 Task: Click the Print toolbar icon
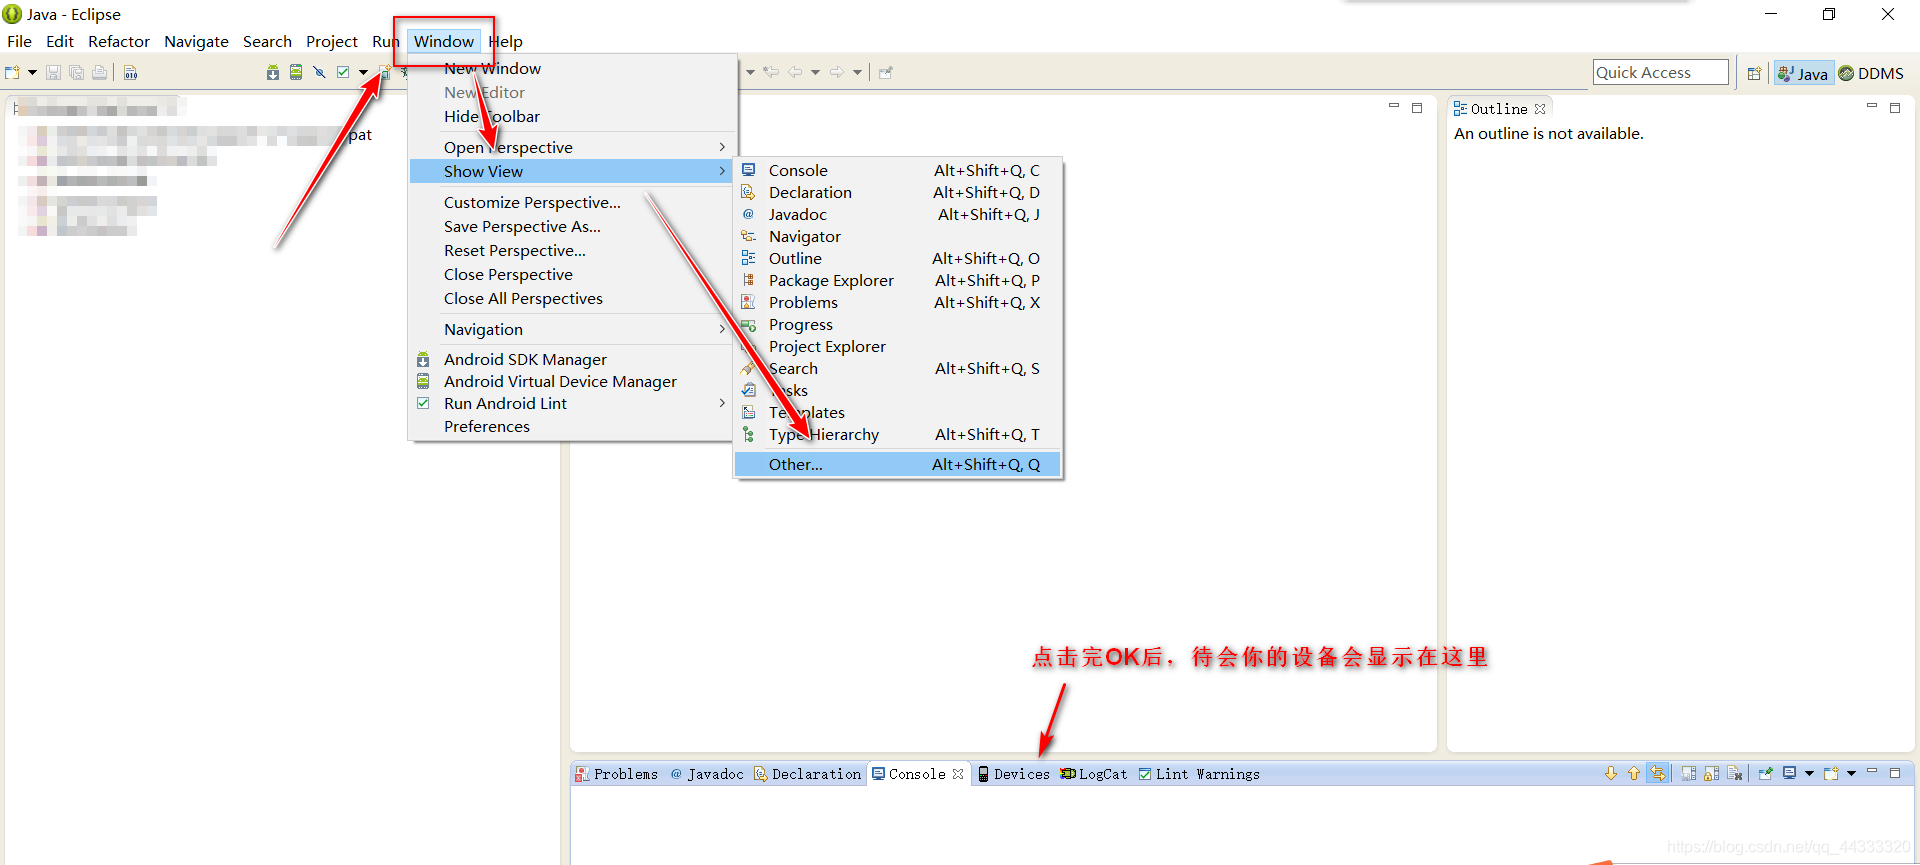(x=99, y=72)
